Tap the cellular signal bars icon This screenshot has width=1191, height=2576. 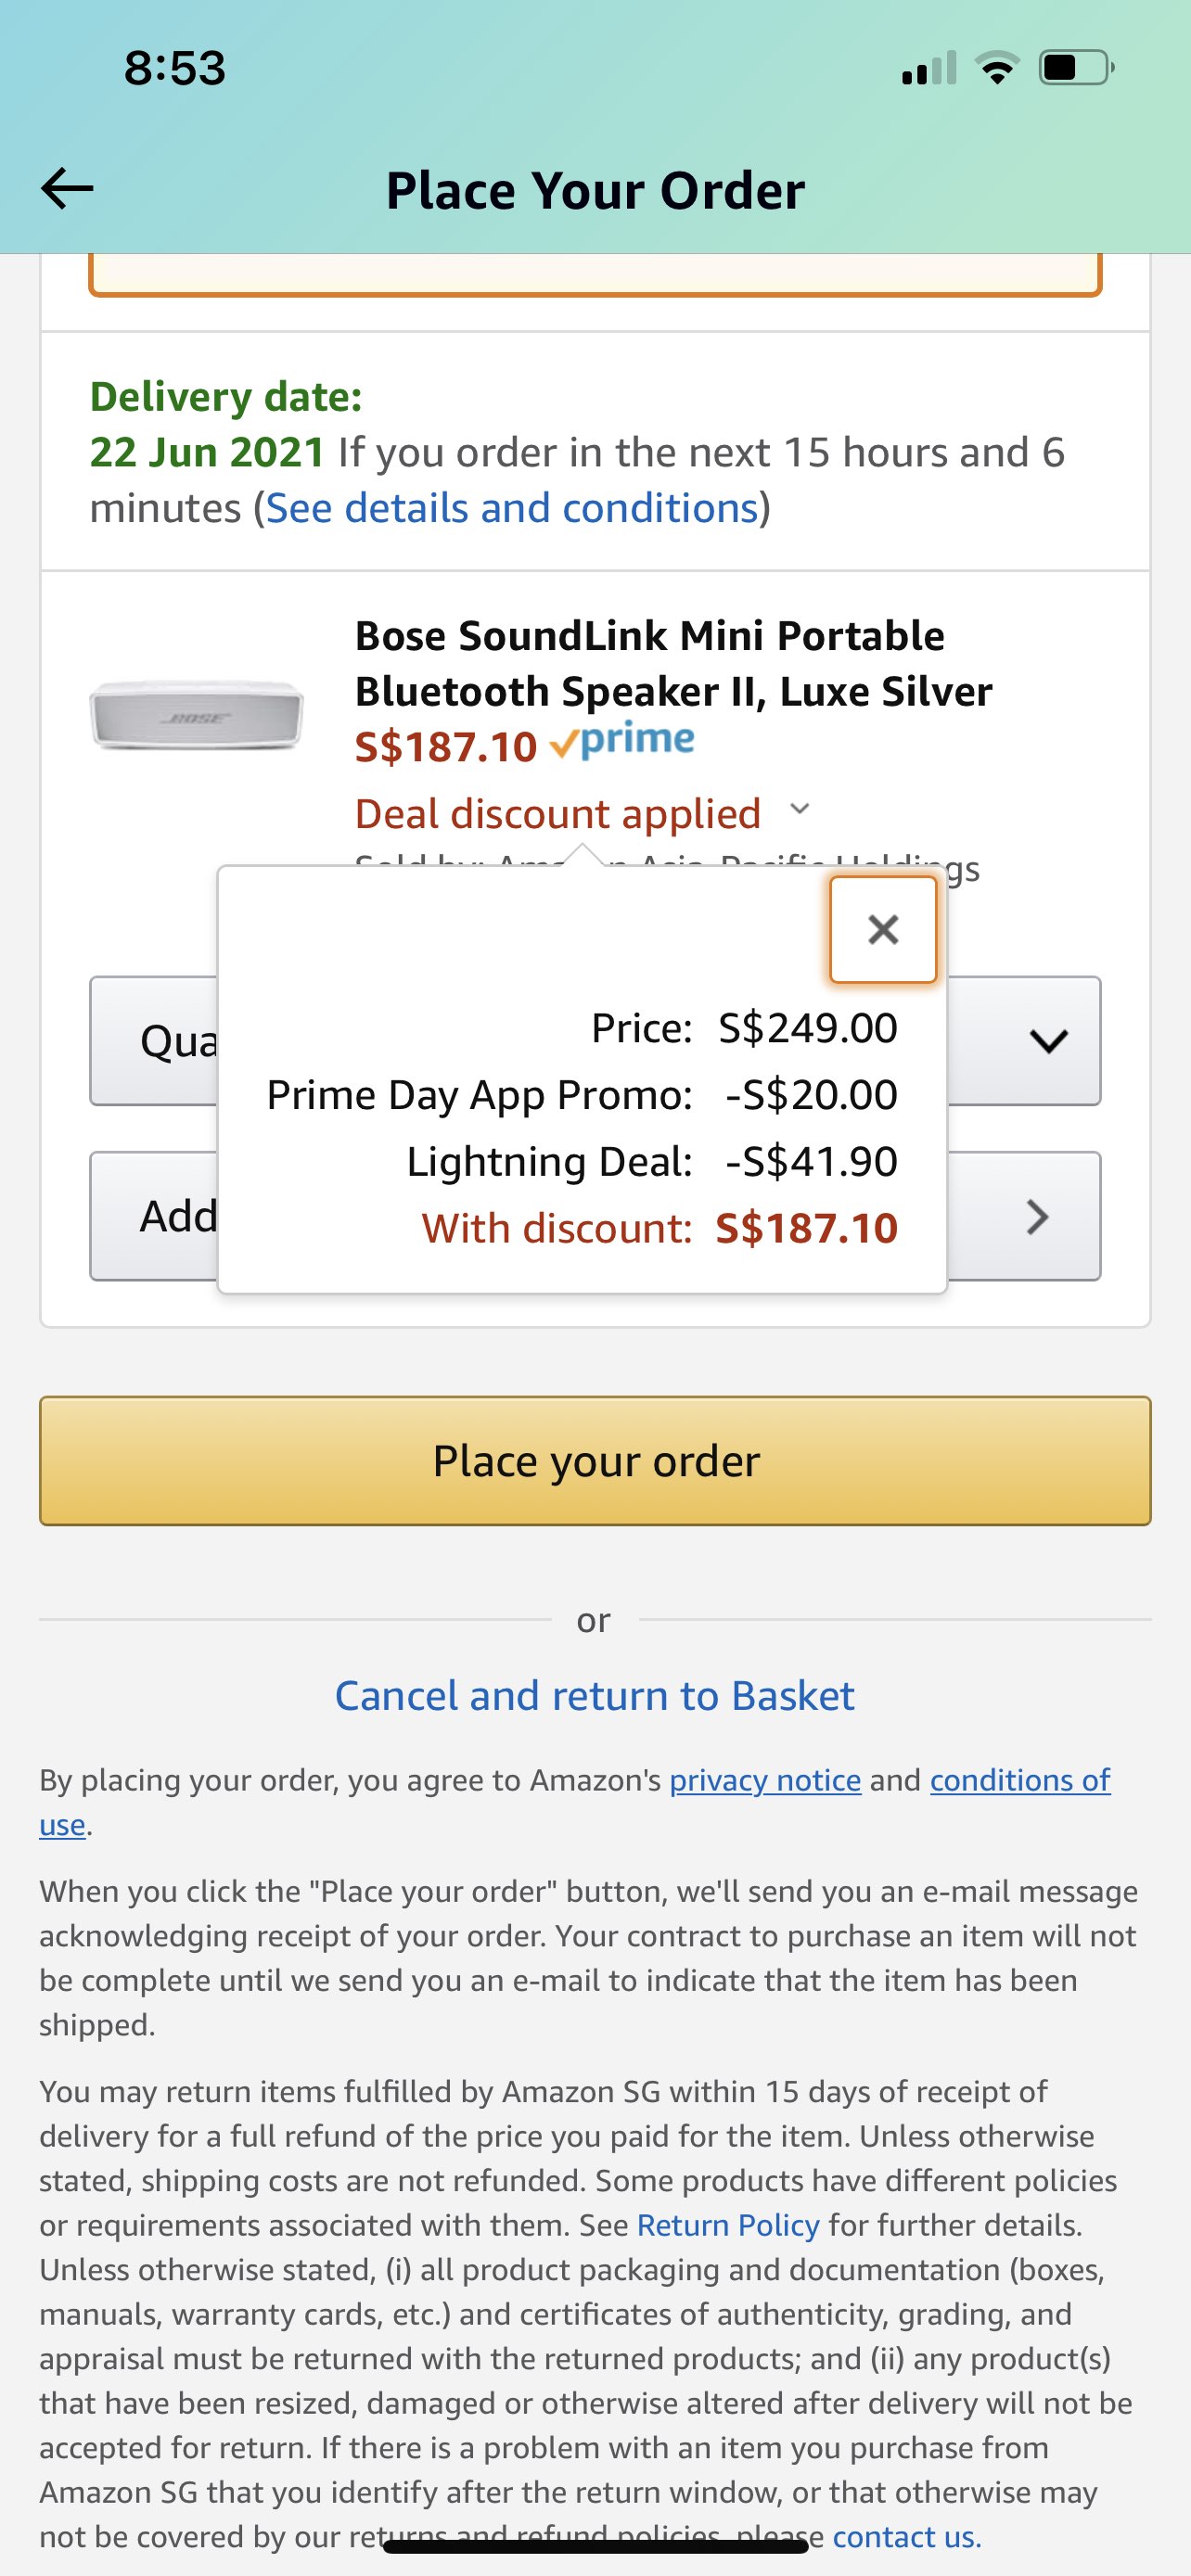[x=929, y=69]
